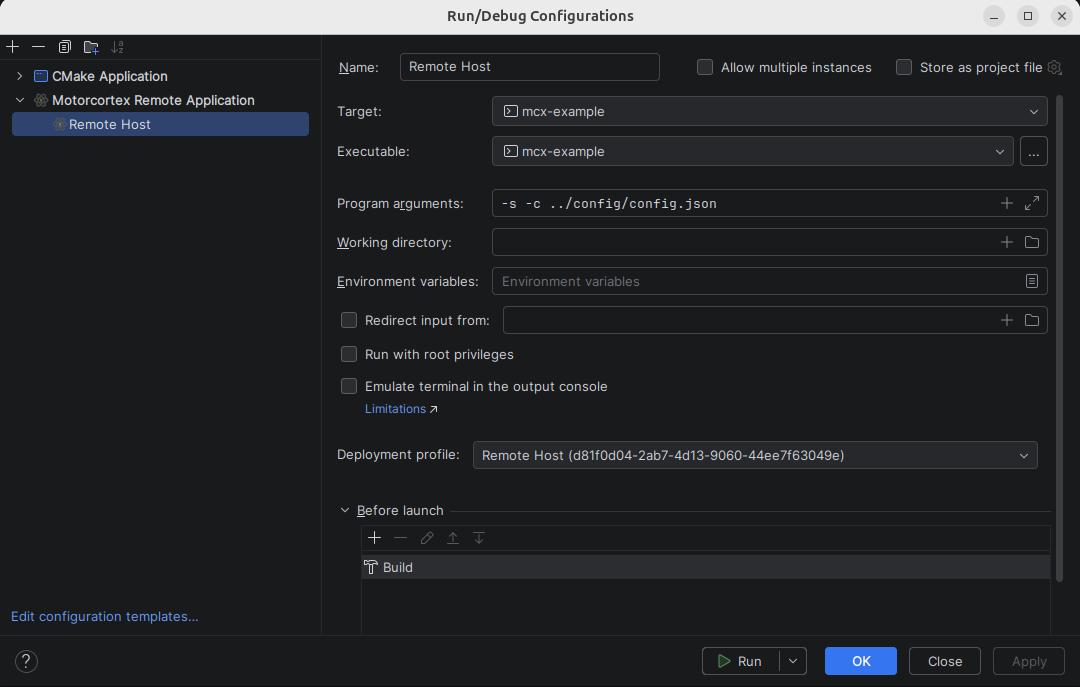Select Remote Host configuration in tree
The image size is (1080, 687).
click(x=110, y=124)
